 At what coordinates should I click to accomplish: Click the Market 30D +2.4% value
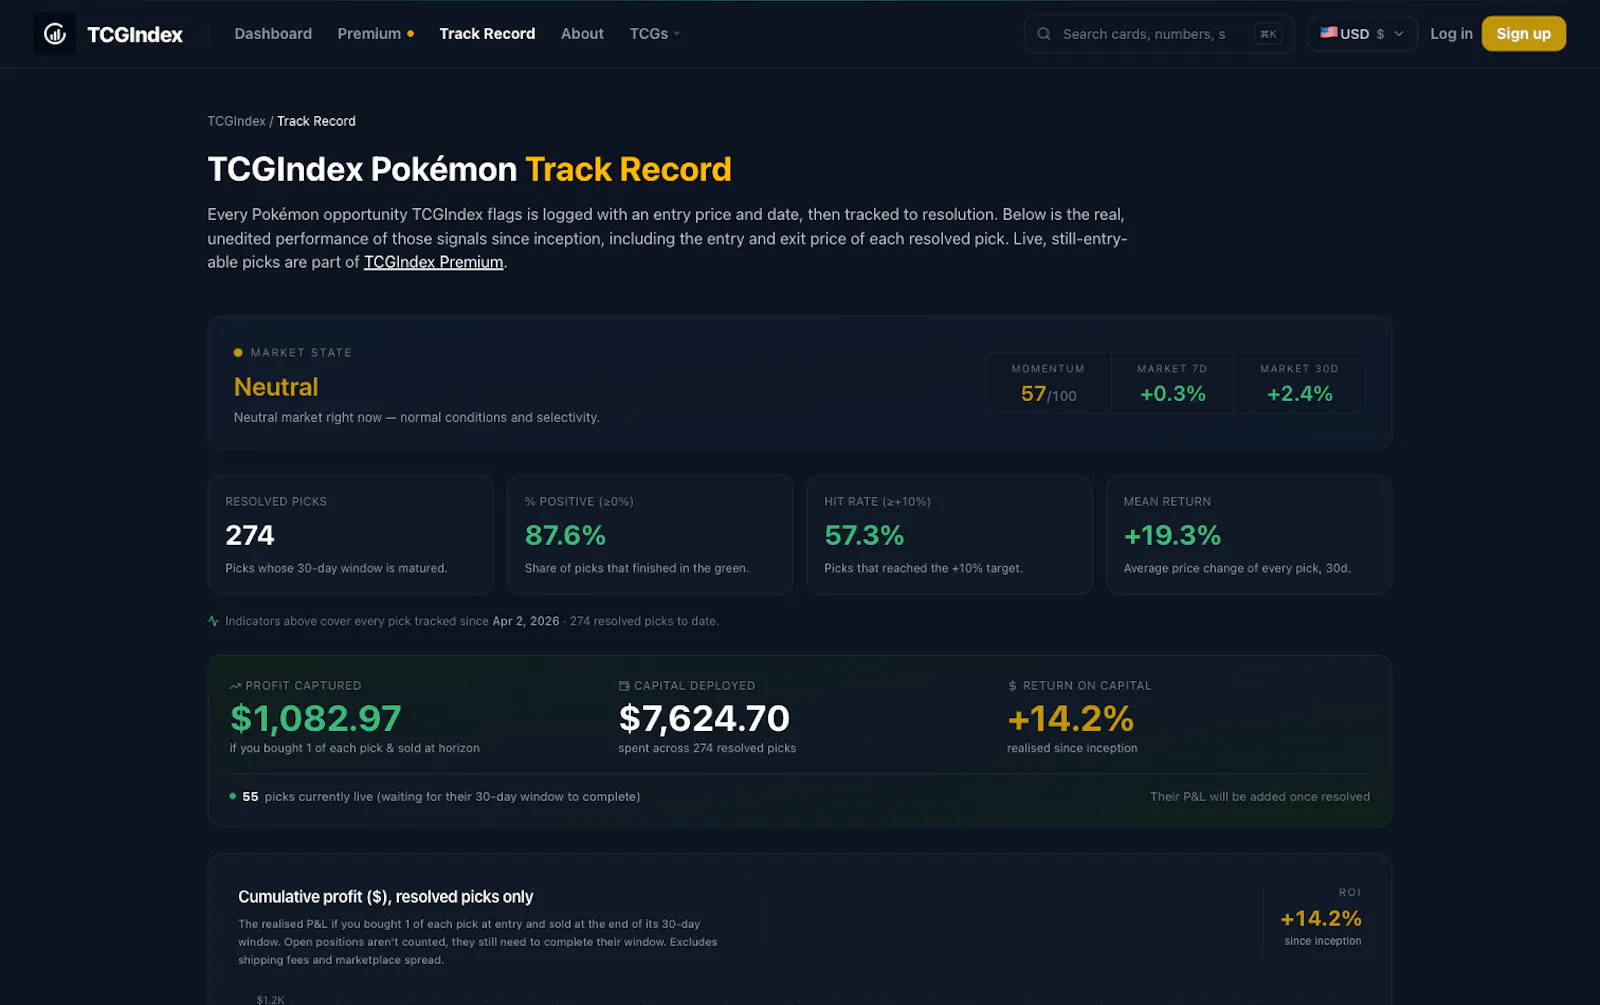click(x=1299, y=394)
